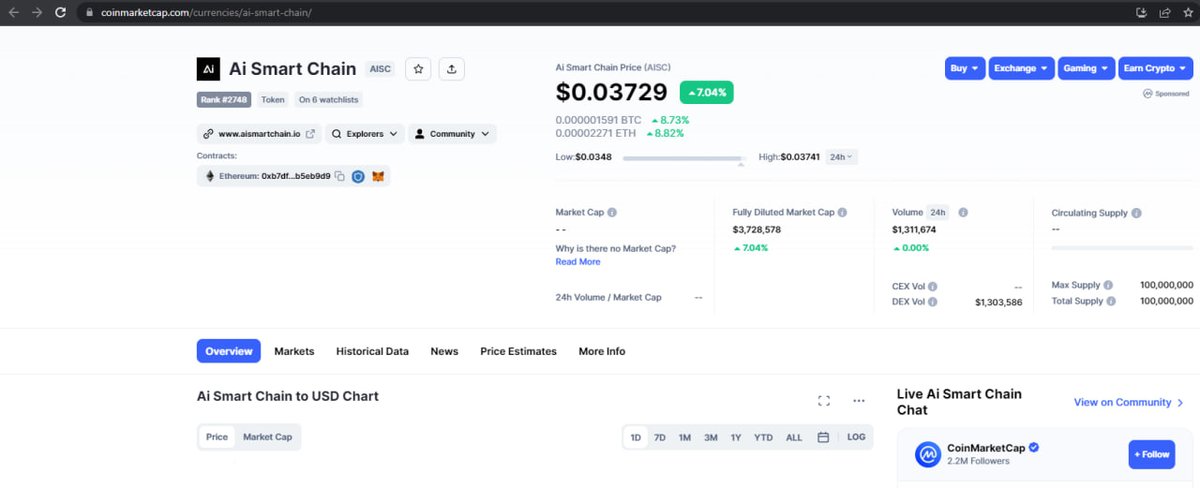1200x488 pixels.
Task: Click the Token tag
Action: point(273,100)
